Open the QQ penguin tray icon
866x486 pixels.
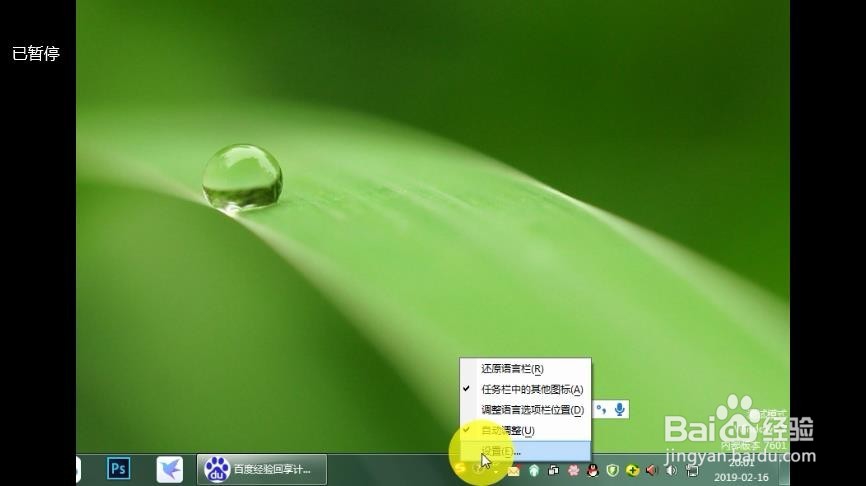tap(593, 471)
